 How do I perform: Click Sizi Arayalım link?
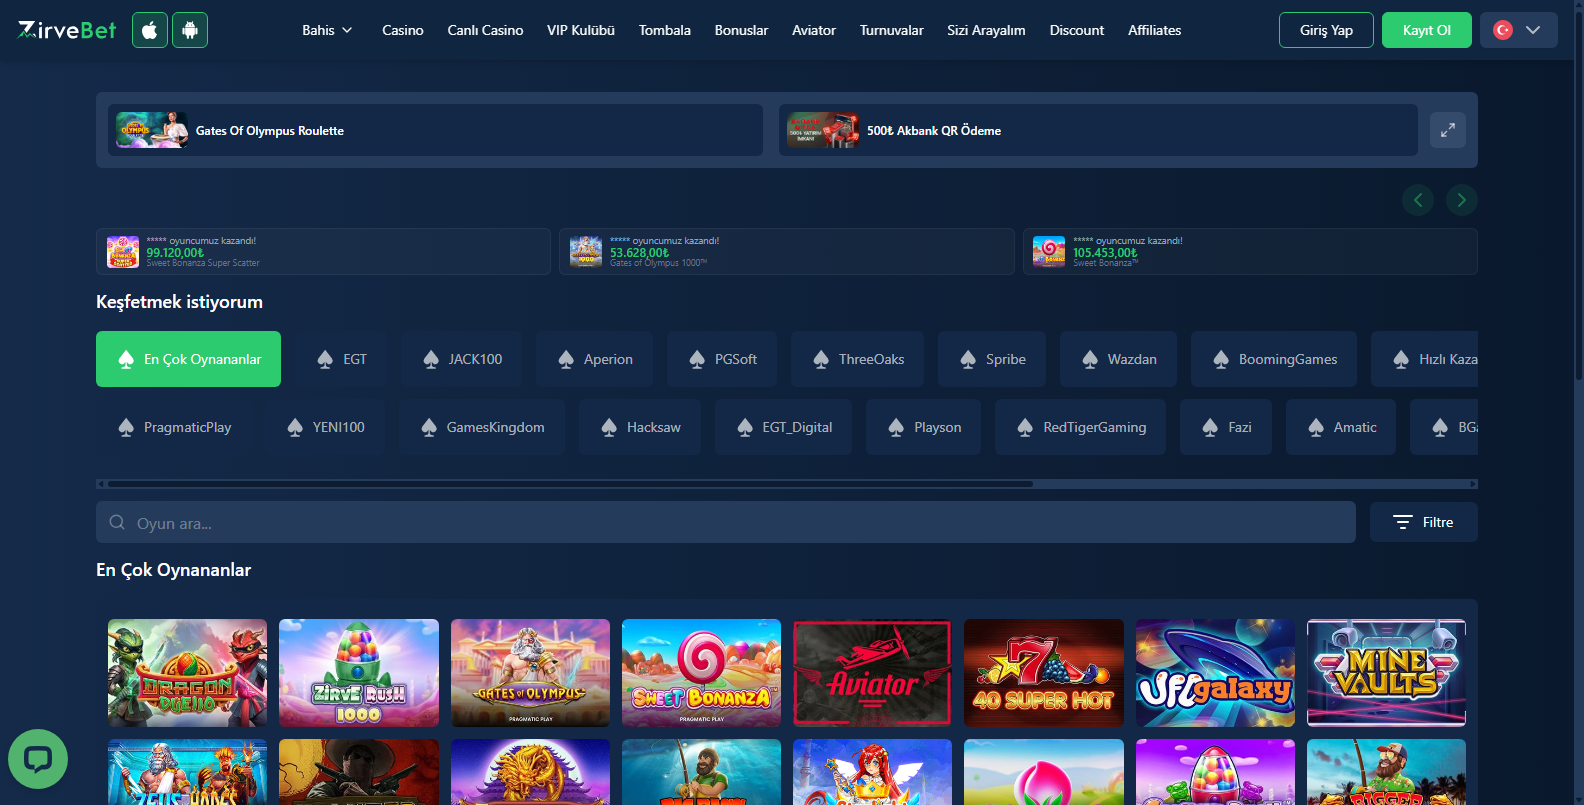[x=986, y=30]
